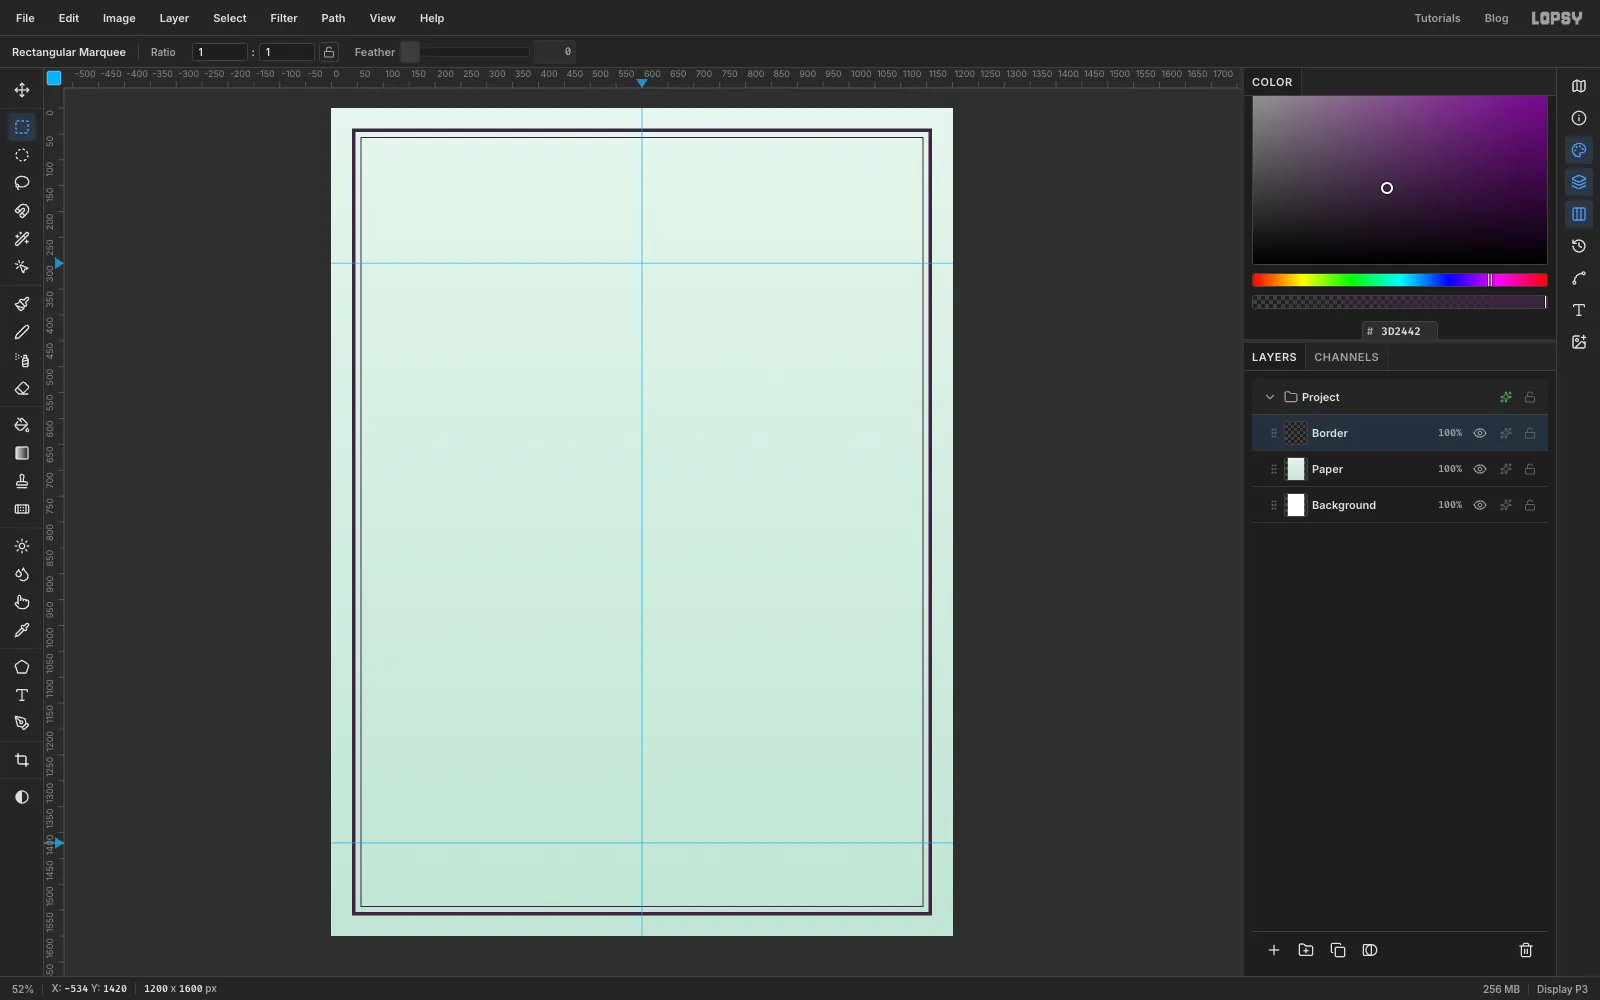Image resolution: width=1600 pixels, height=1000 pixels.
Task: Open the File menu
Action: coord(25,18)
